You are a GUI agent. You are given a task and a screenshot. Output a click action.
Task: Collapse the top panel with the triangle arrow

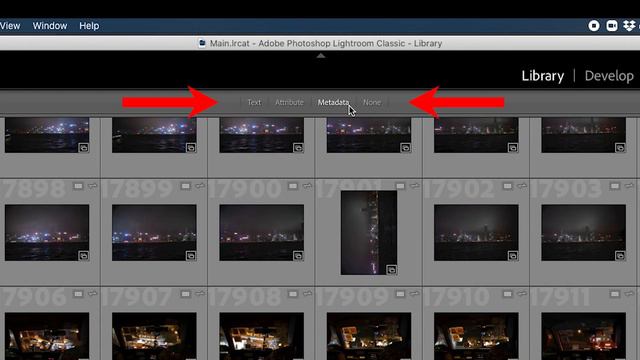coord(321,56)
